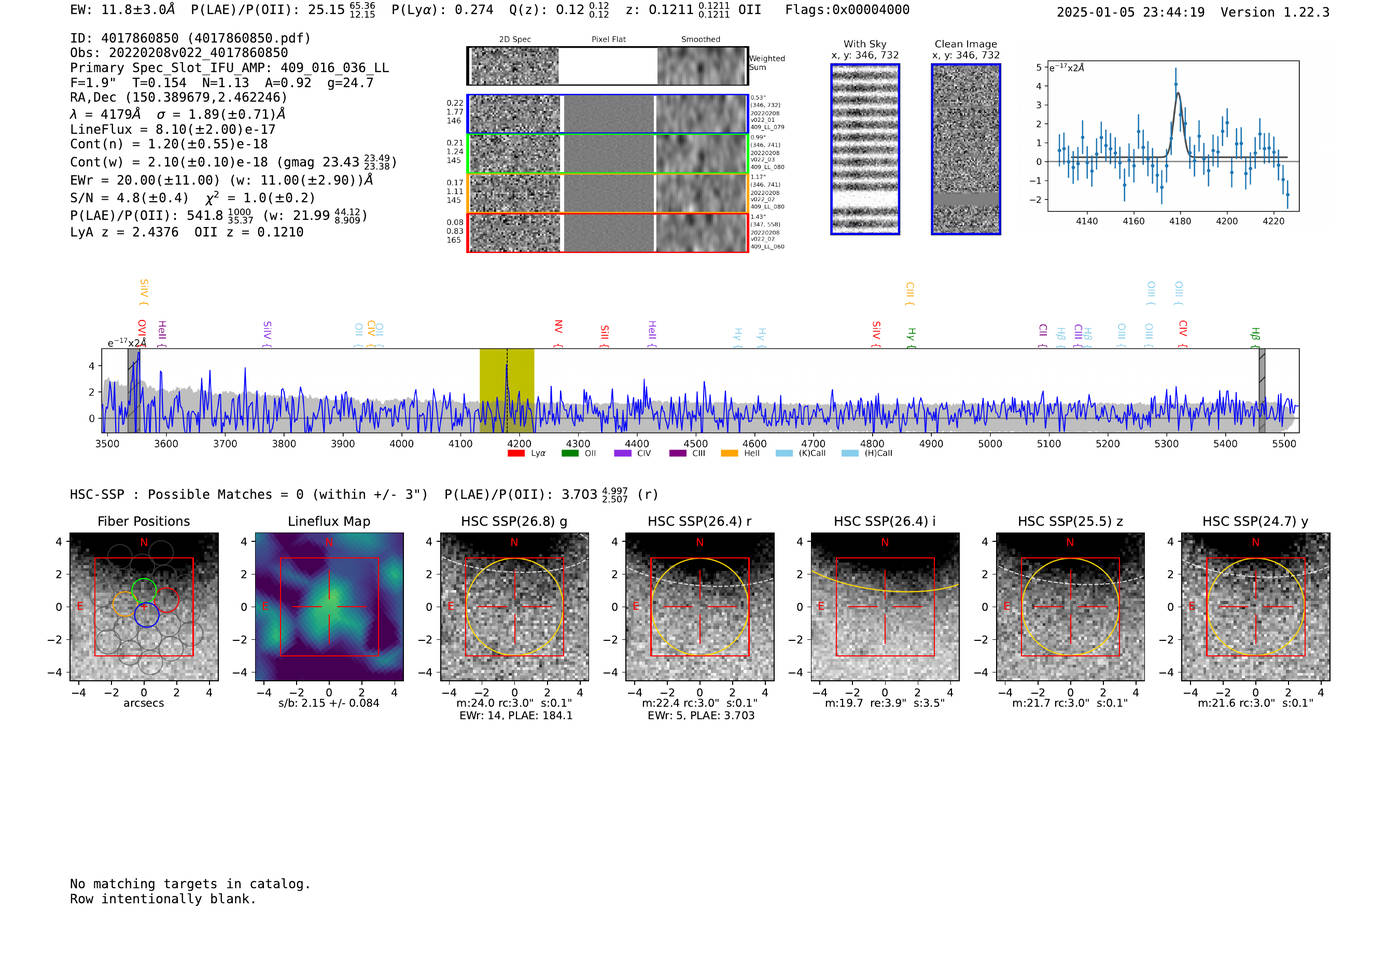Select the (K)CaII legend color box
This screenshot has height=953, width=1400.
pos(784,453)
